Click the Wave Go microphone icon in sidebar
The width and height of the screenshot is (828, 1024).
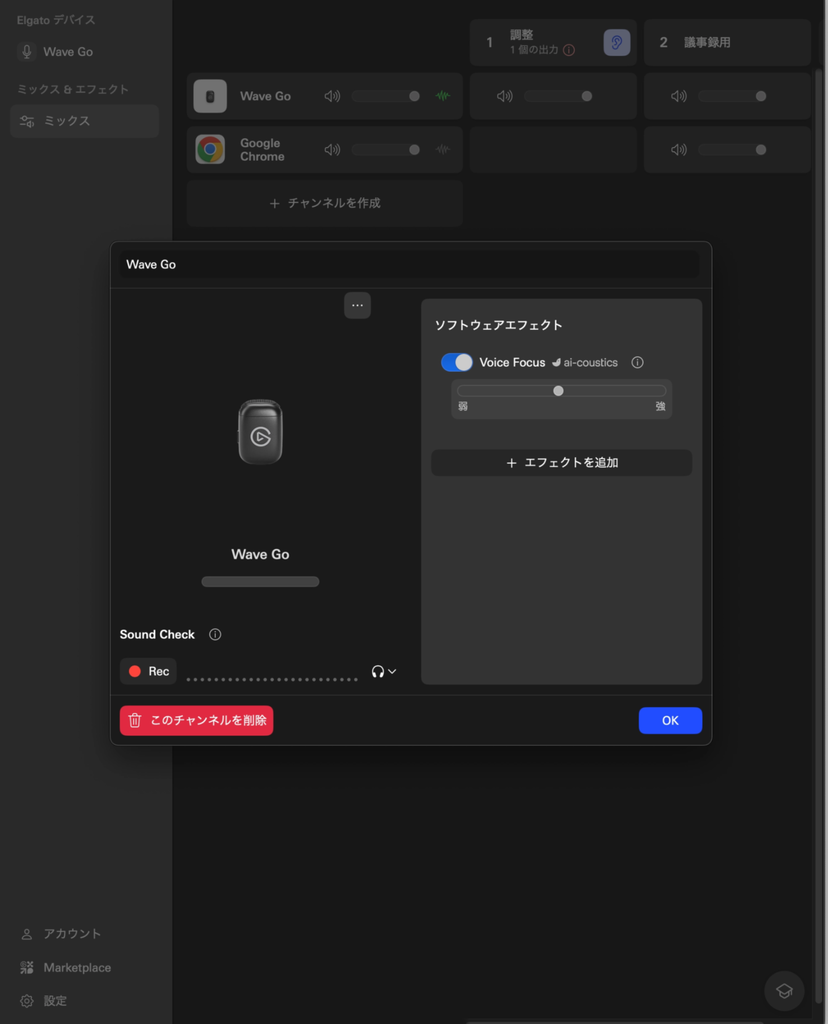[x=27, y=52]
